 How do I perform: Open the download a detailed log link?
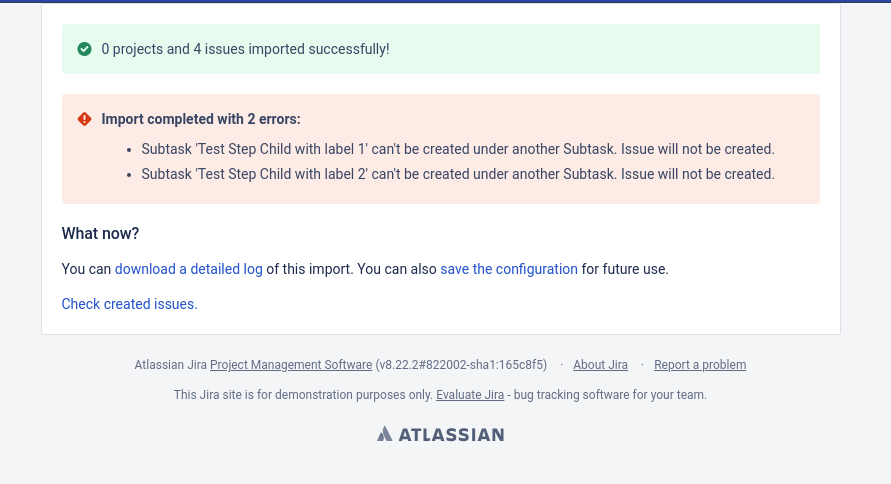tap(189, 269)
